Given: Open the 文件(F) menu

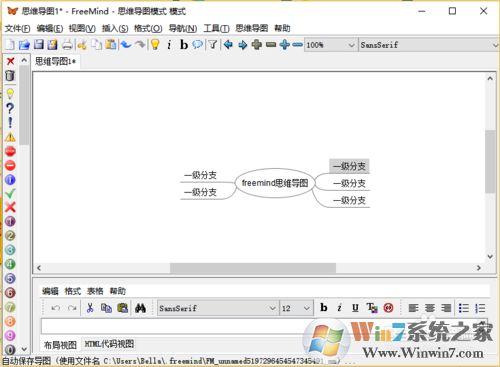Looking at the screenshot, I should (x=17, y=29).
